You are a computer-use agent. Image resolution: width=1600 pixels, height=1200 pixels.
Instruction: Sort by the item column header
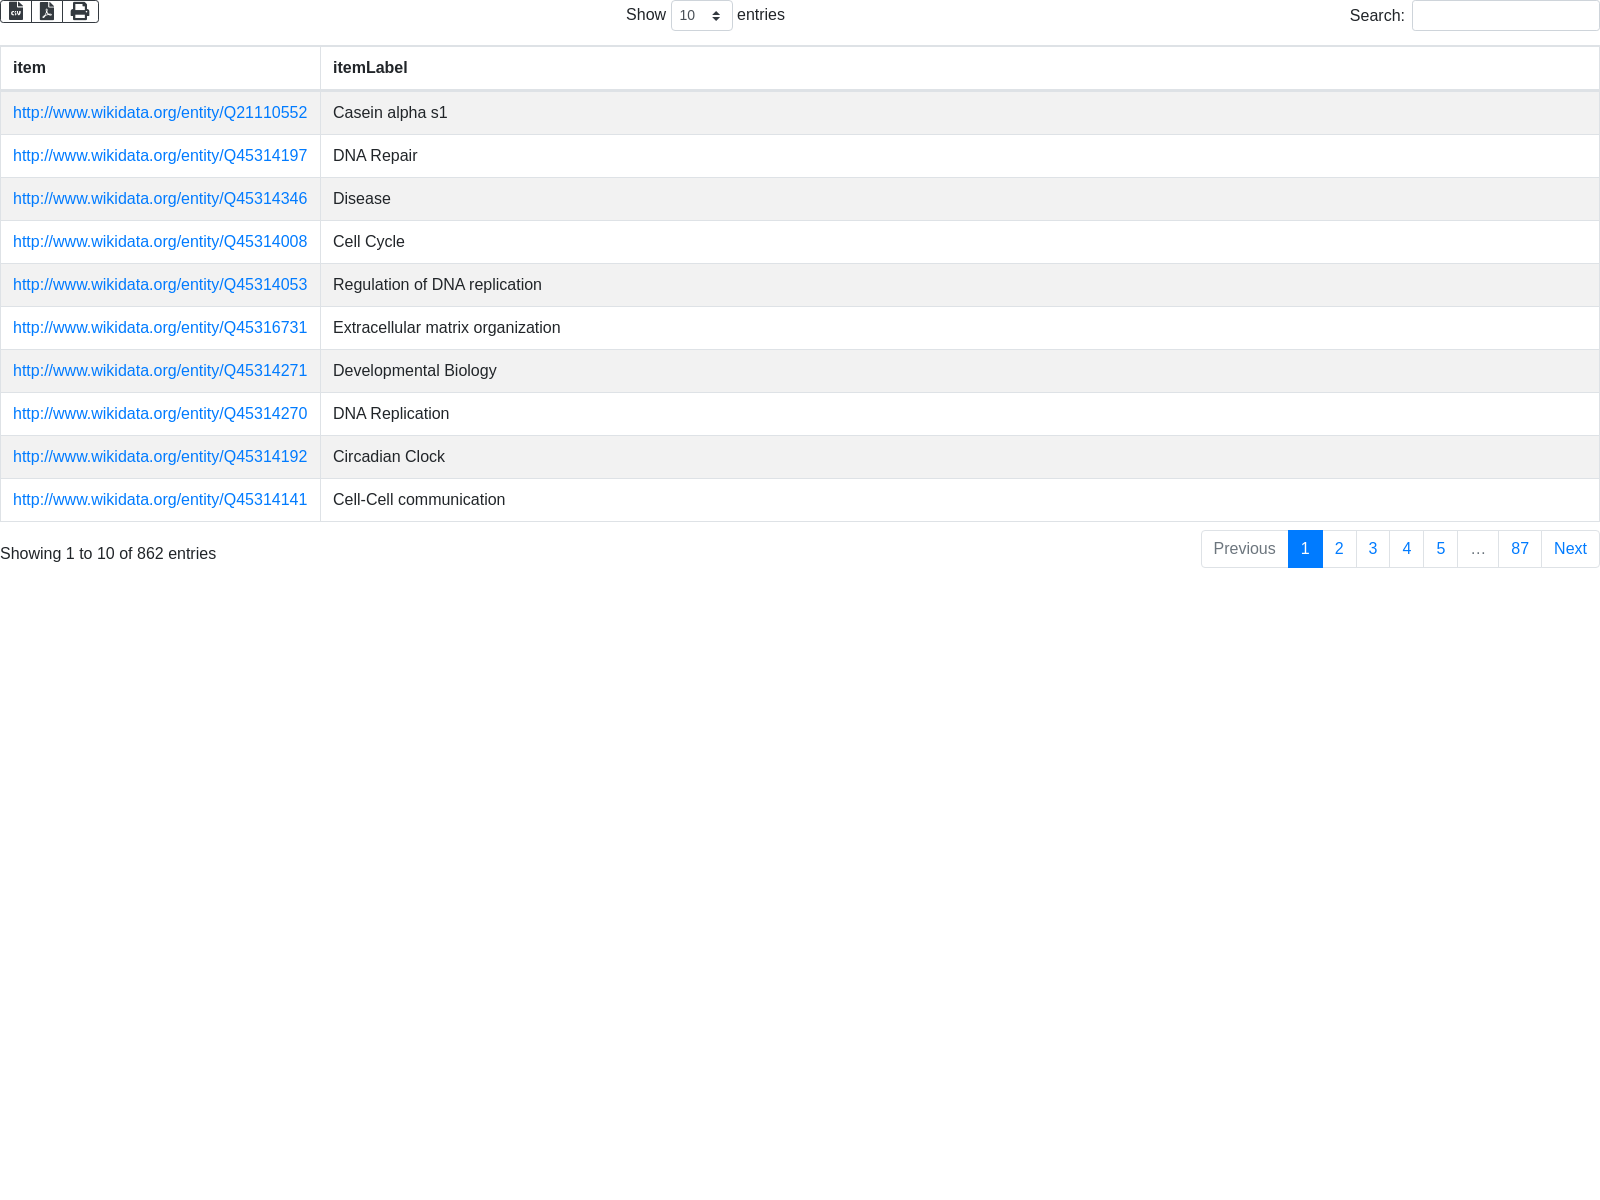pos(29,68)
